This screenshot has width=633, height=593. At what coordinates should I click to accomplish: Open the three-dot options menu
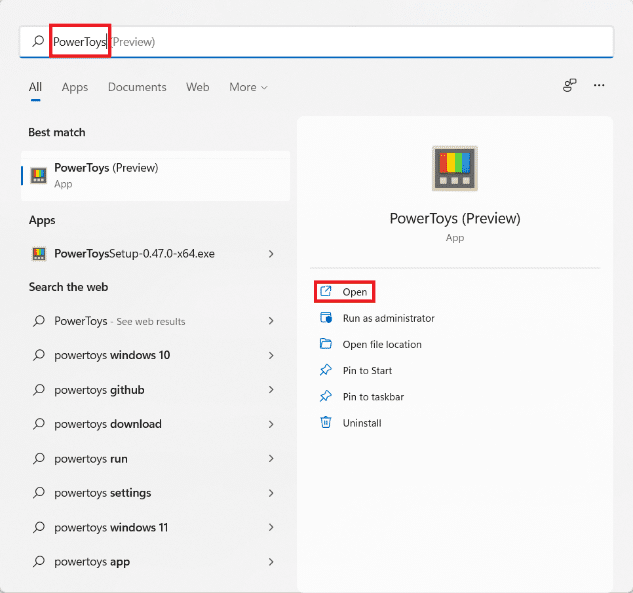pyautogui.click(x=599, y=85)
